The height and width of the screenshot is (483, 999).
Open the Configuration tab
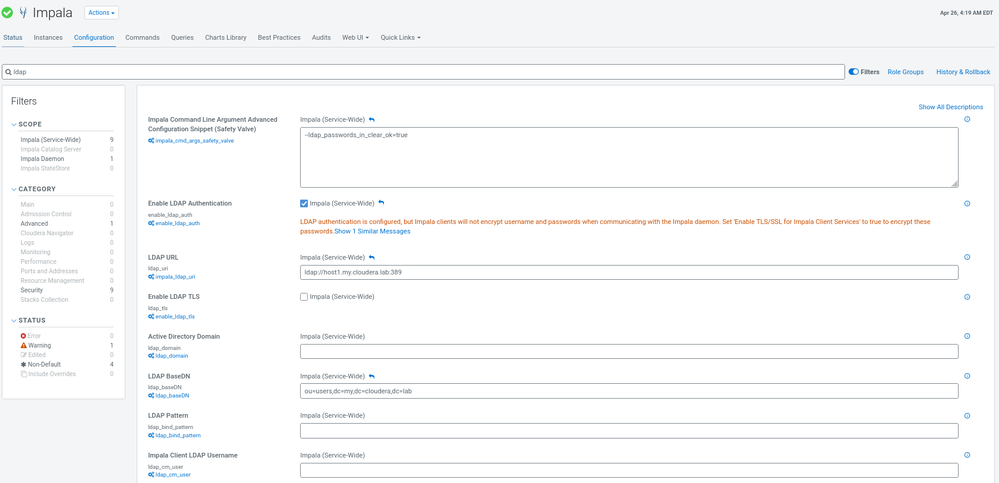point(94,38)
